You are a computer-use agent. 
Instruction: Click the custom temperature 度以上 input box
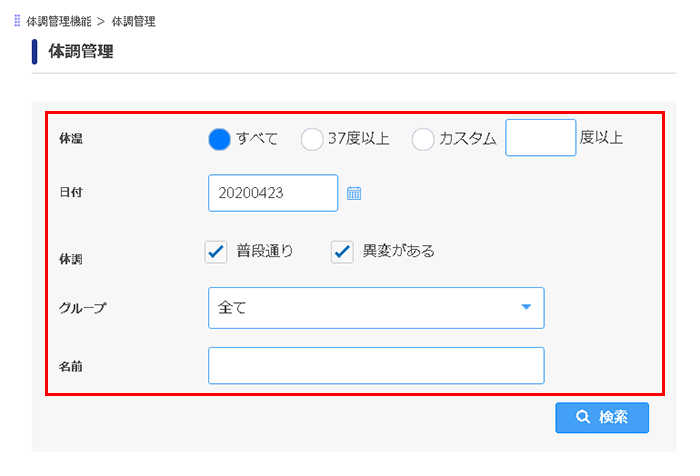pos(541,138)
